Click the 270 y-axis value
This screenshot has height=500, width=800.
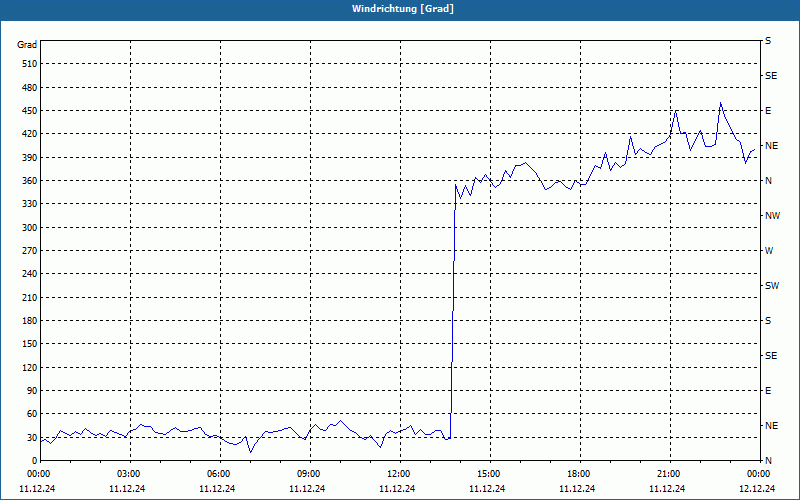(x=30, y=251)
